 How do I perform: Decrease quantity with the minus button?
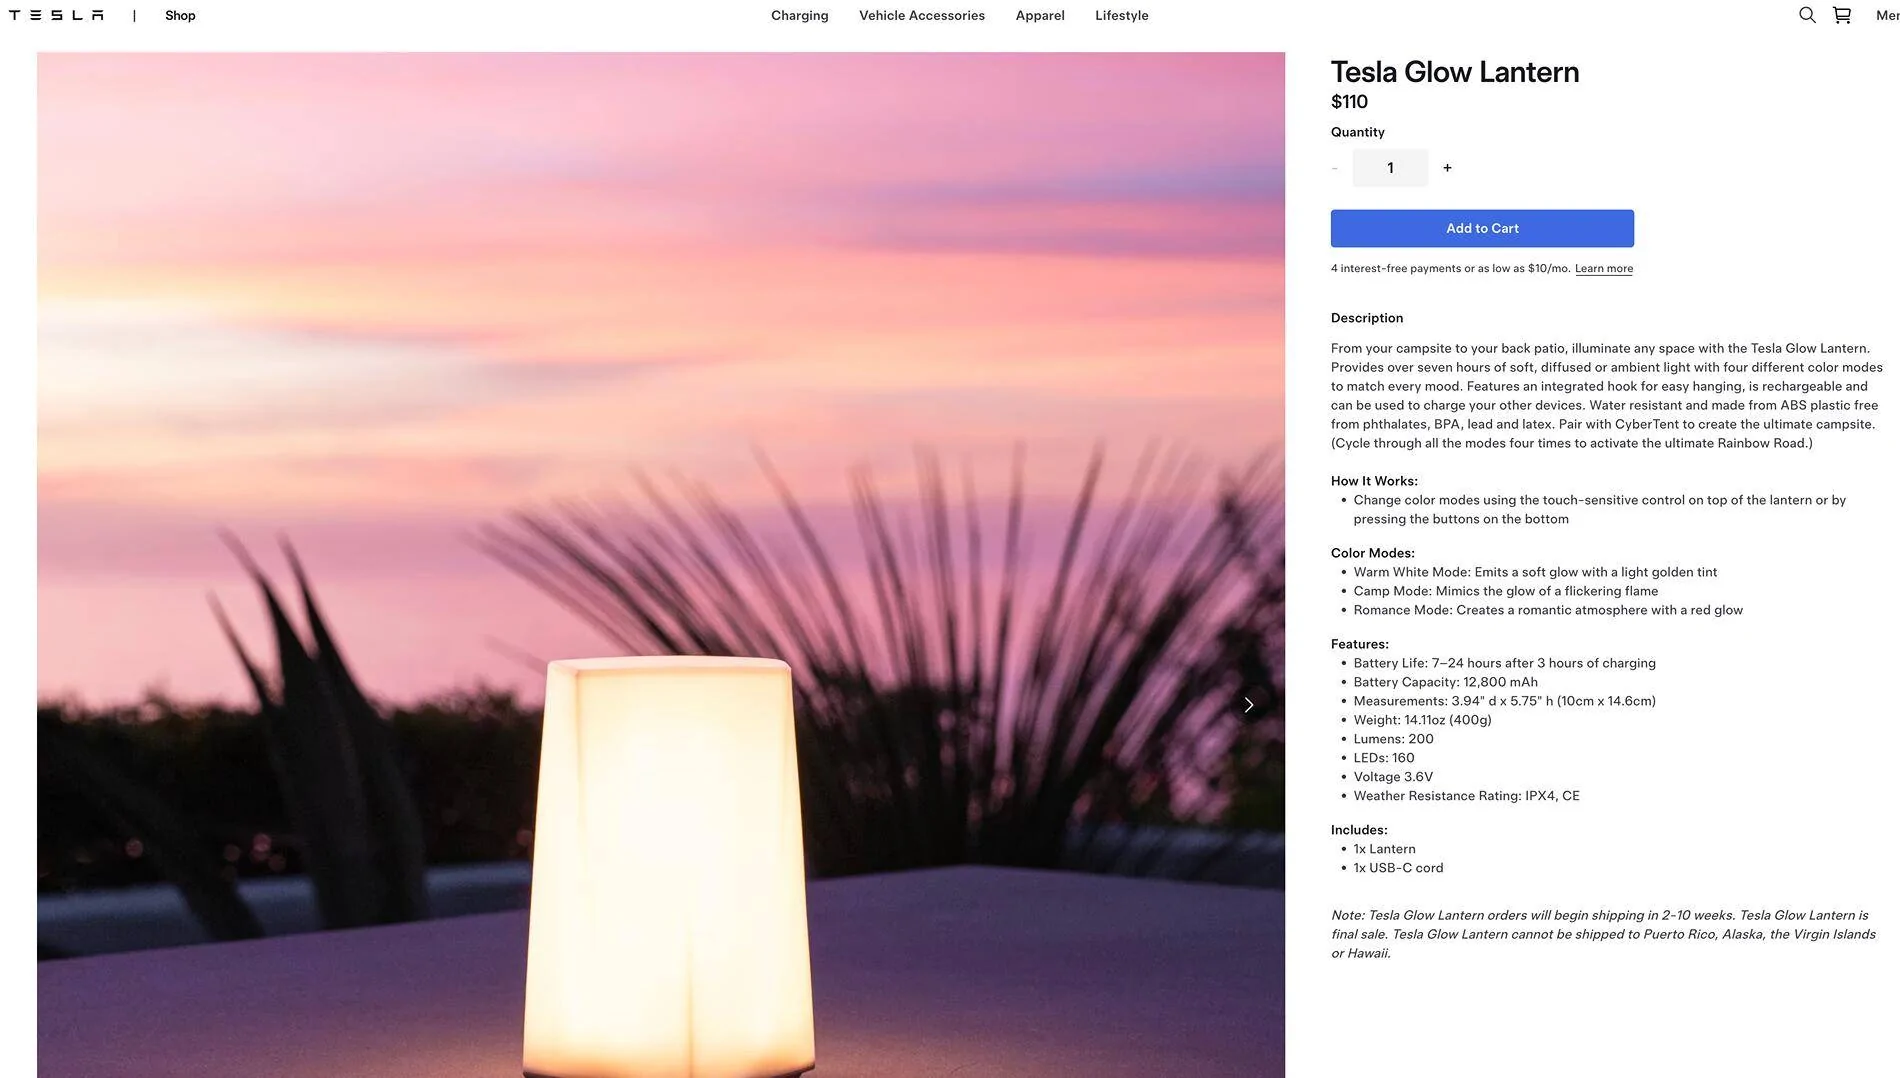pos(1335,168)
